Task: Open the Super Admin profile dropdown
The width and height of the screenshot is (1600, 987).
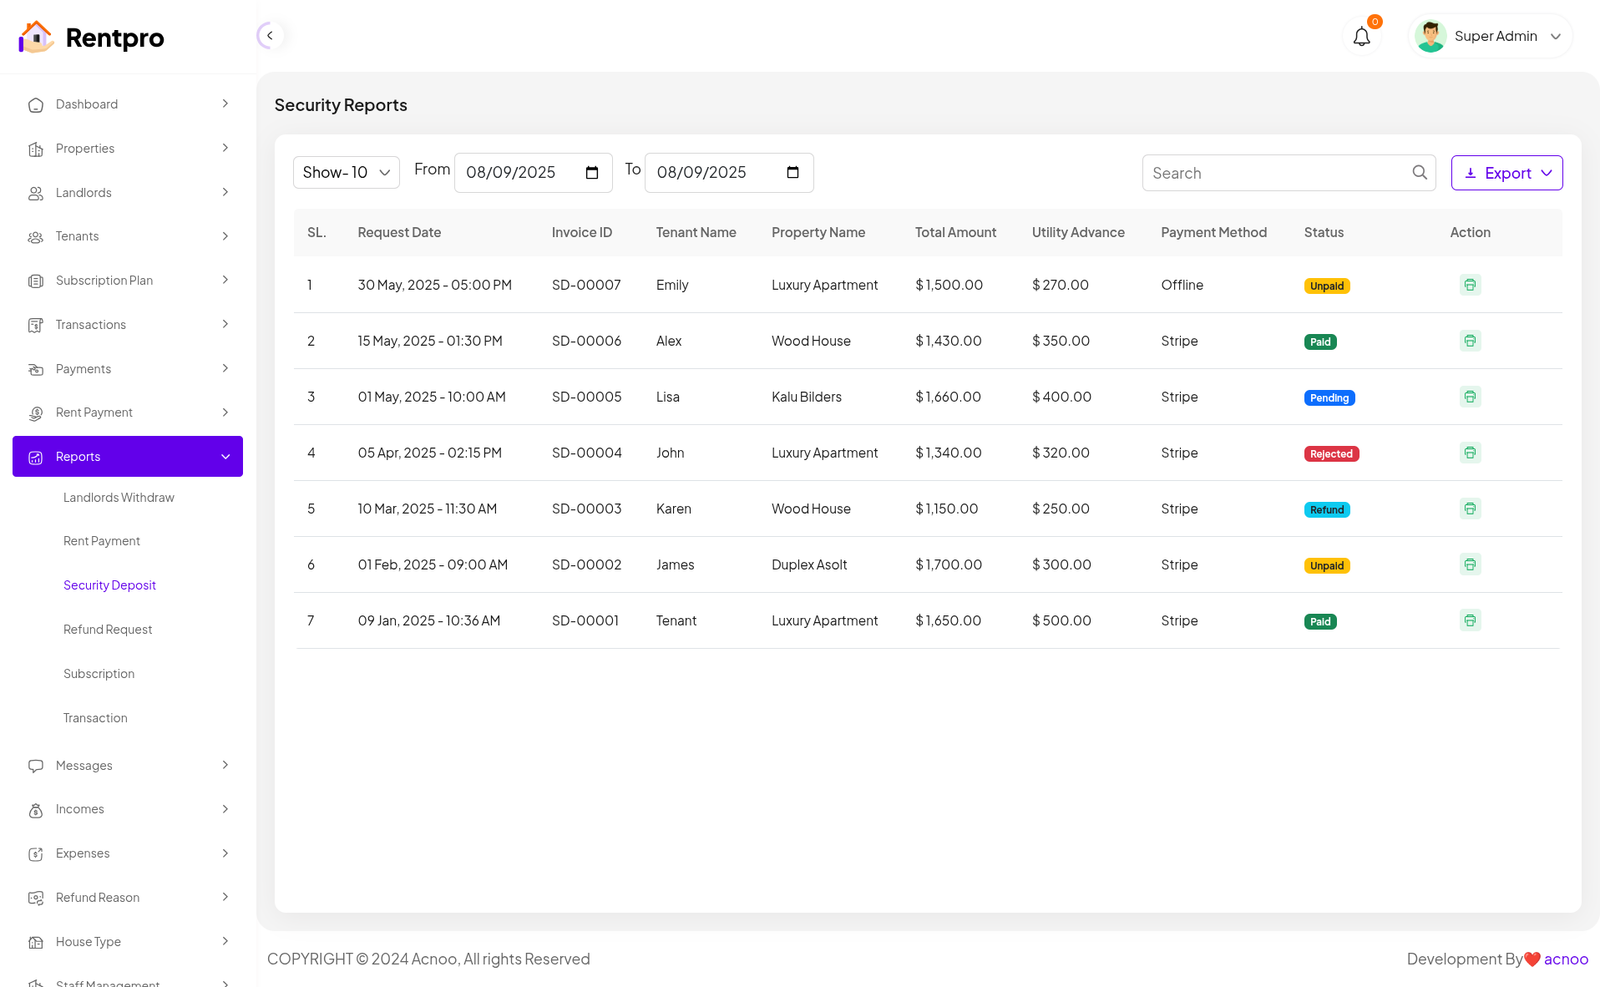Action: (x=1490, y=37)
